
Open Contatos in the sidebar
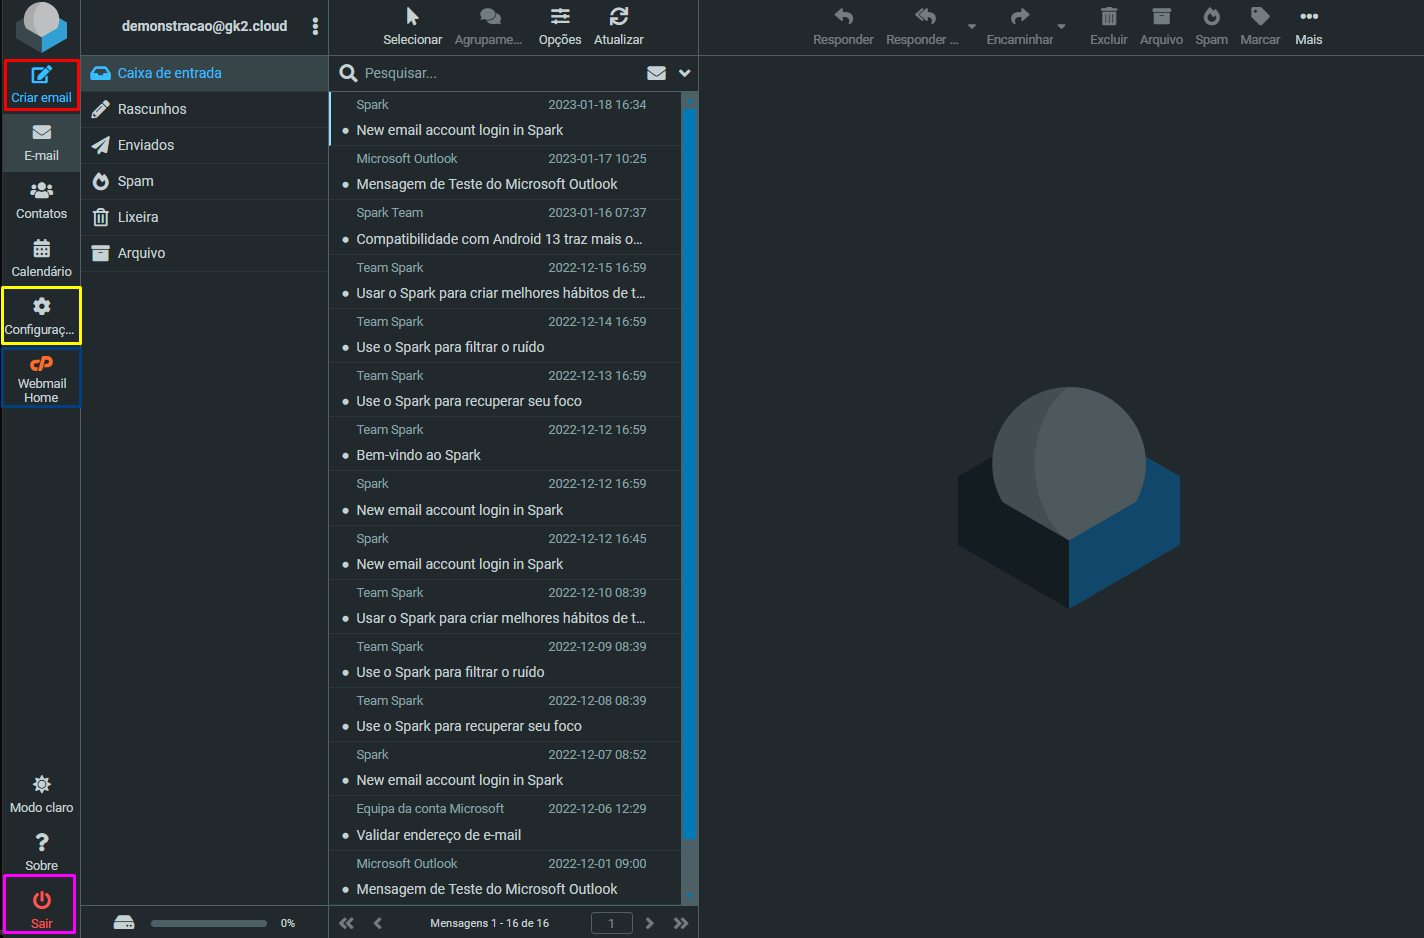(41, 201)
